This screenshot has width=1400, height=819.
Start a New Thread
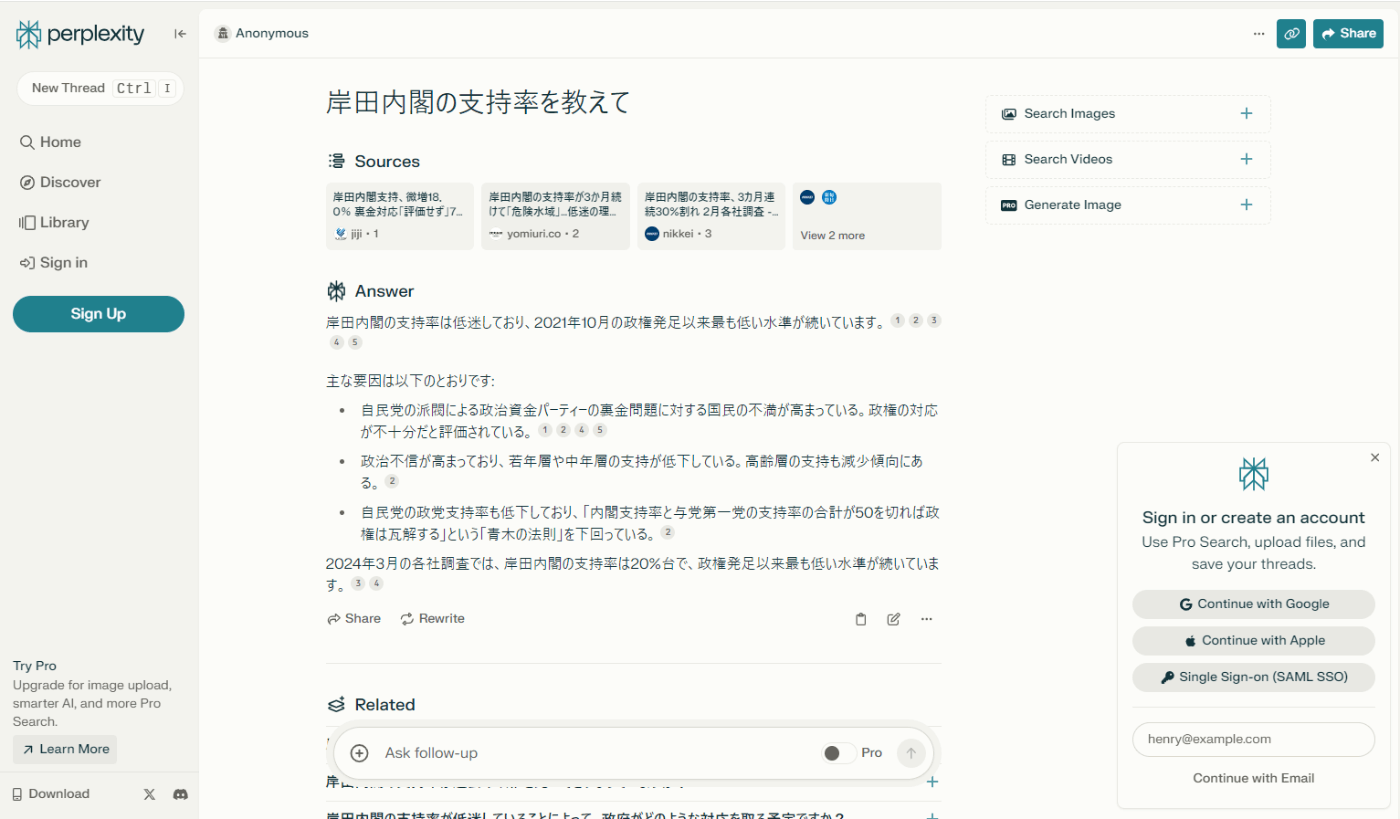click(x=100, y=88)
